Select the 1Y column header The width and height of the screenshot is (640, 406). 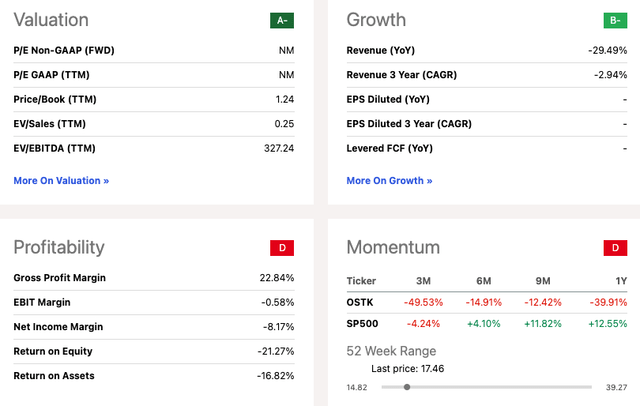pos(620,281)
